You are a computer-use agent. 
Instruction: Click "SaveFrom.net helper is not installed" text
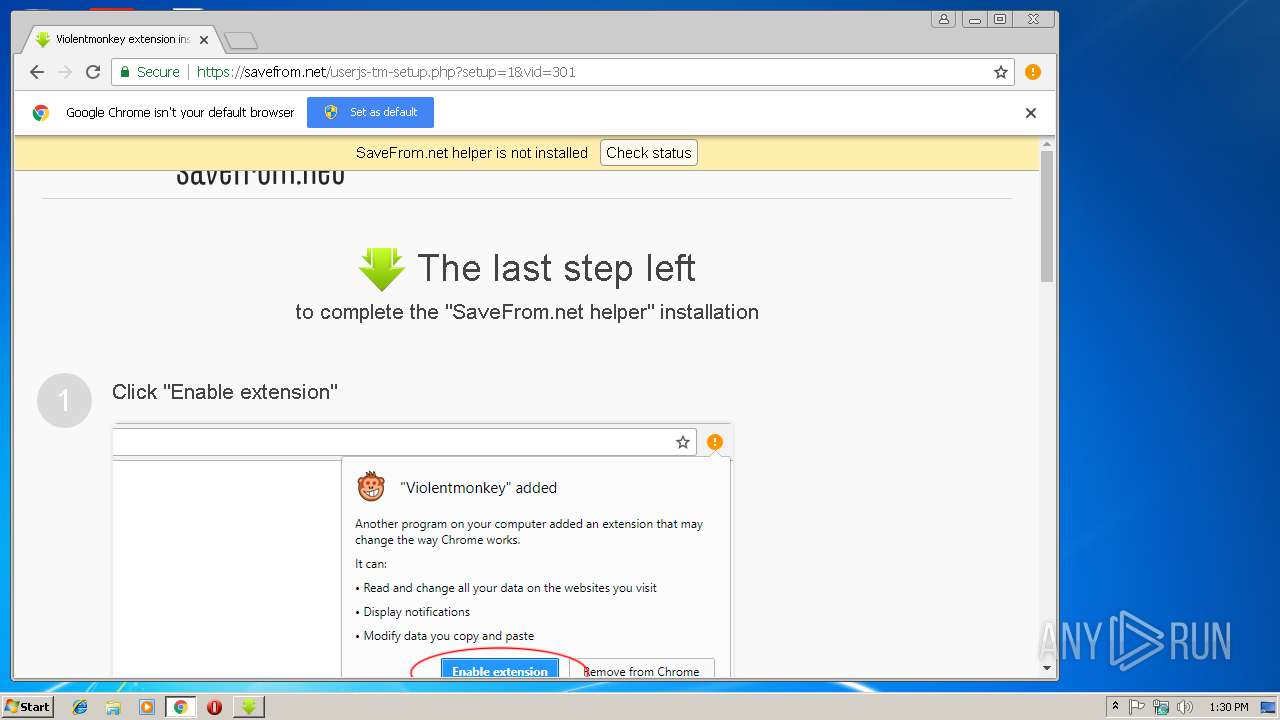coord(472,153)
